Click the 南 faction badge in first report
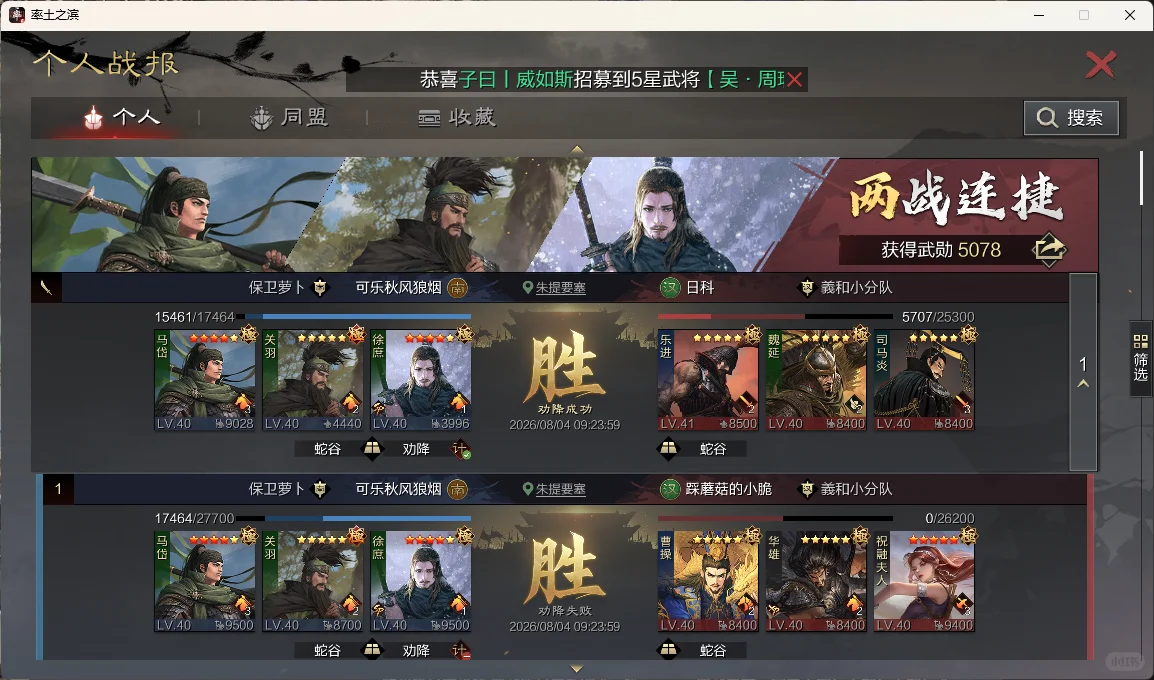The image size is (1154, 680). (458, 288)
